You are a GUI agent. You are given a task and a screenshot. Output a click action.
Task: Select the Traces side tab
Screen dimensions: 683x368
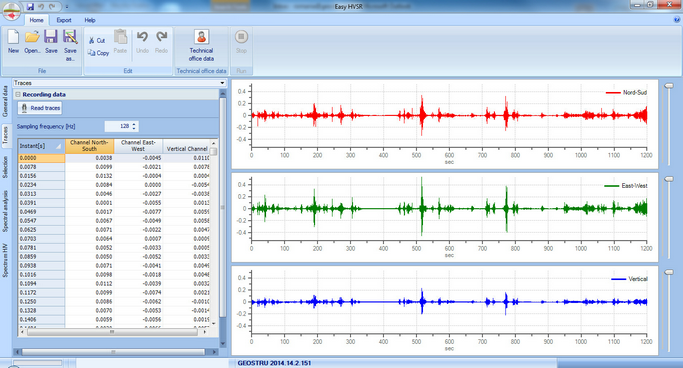[5, 135]
